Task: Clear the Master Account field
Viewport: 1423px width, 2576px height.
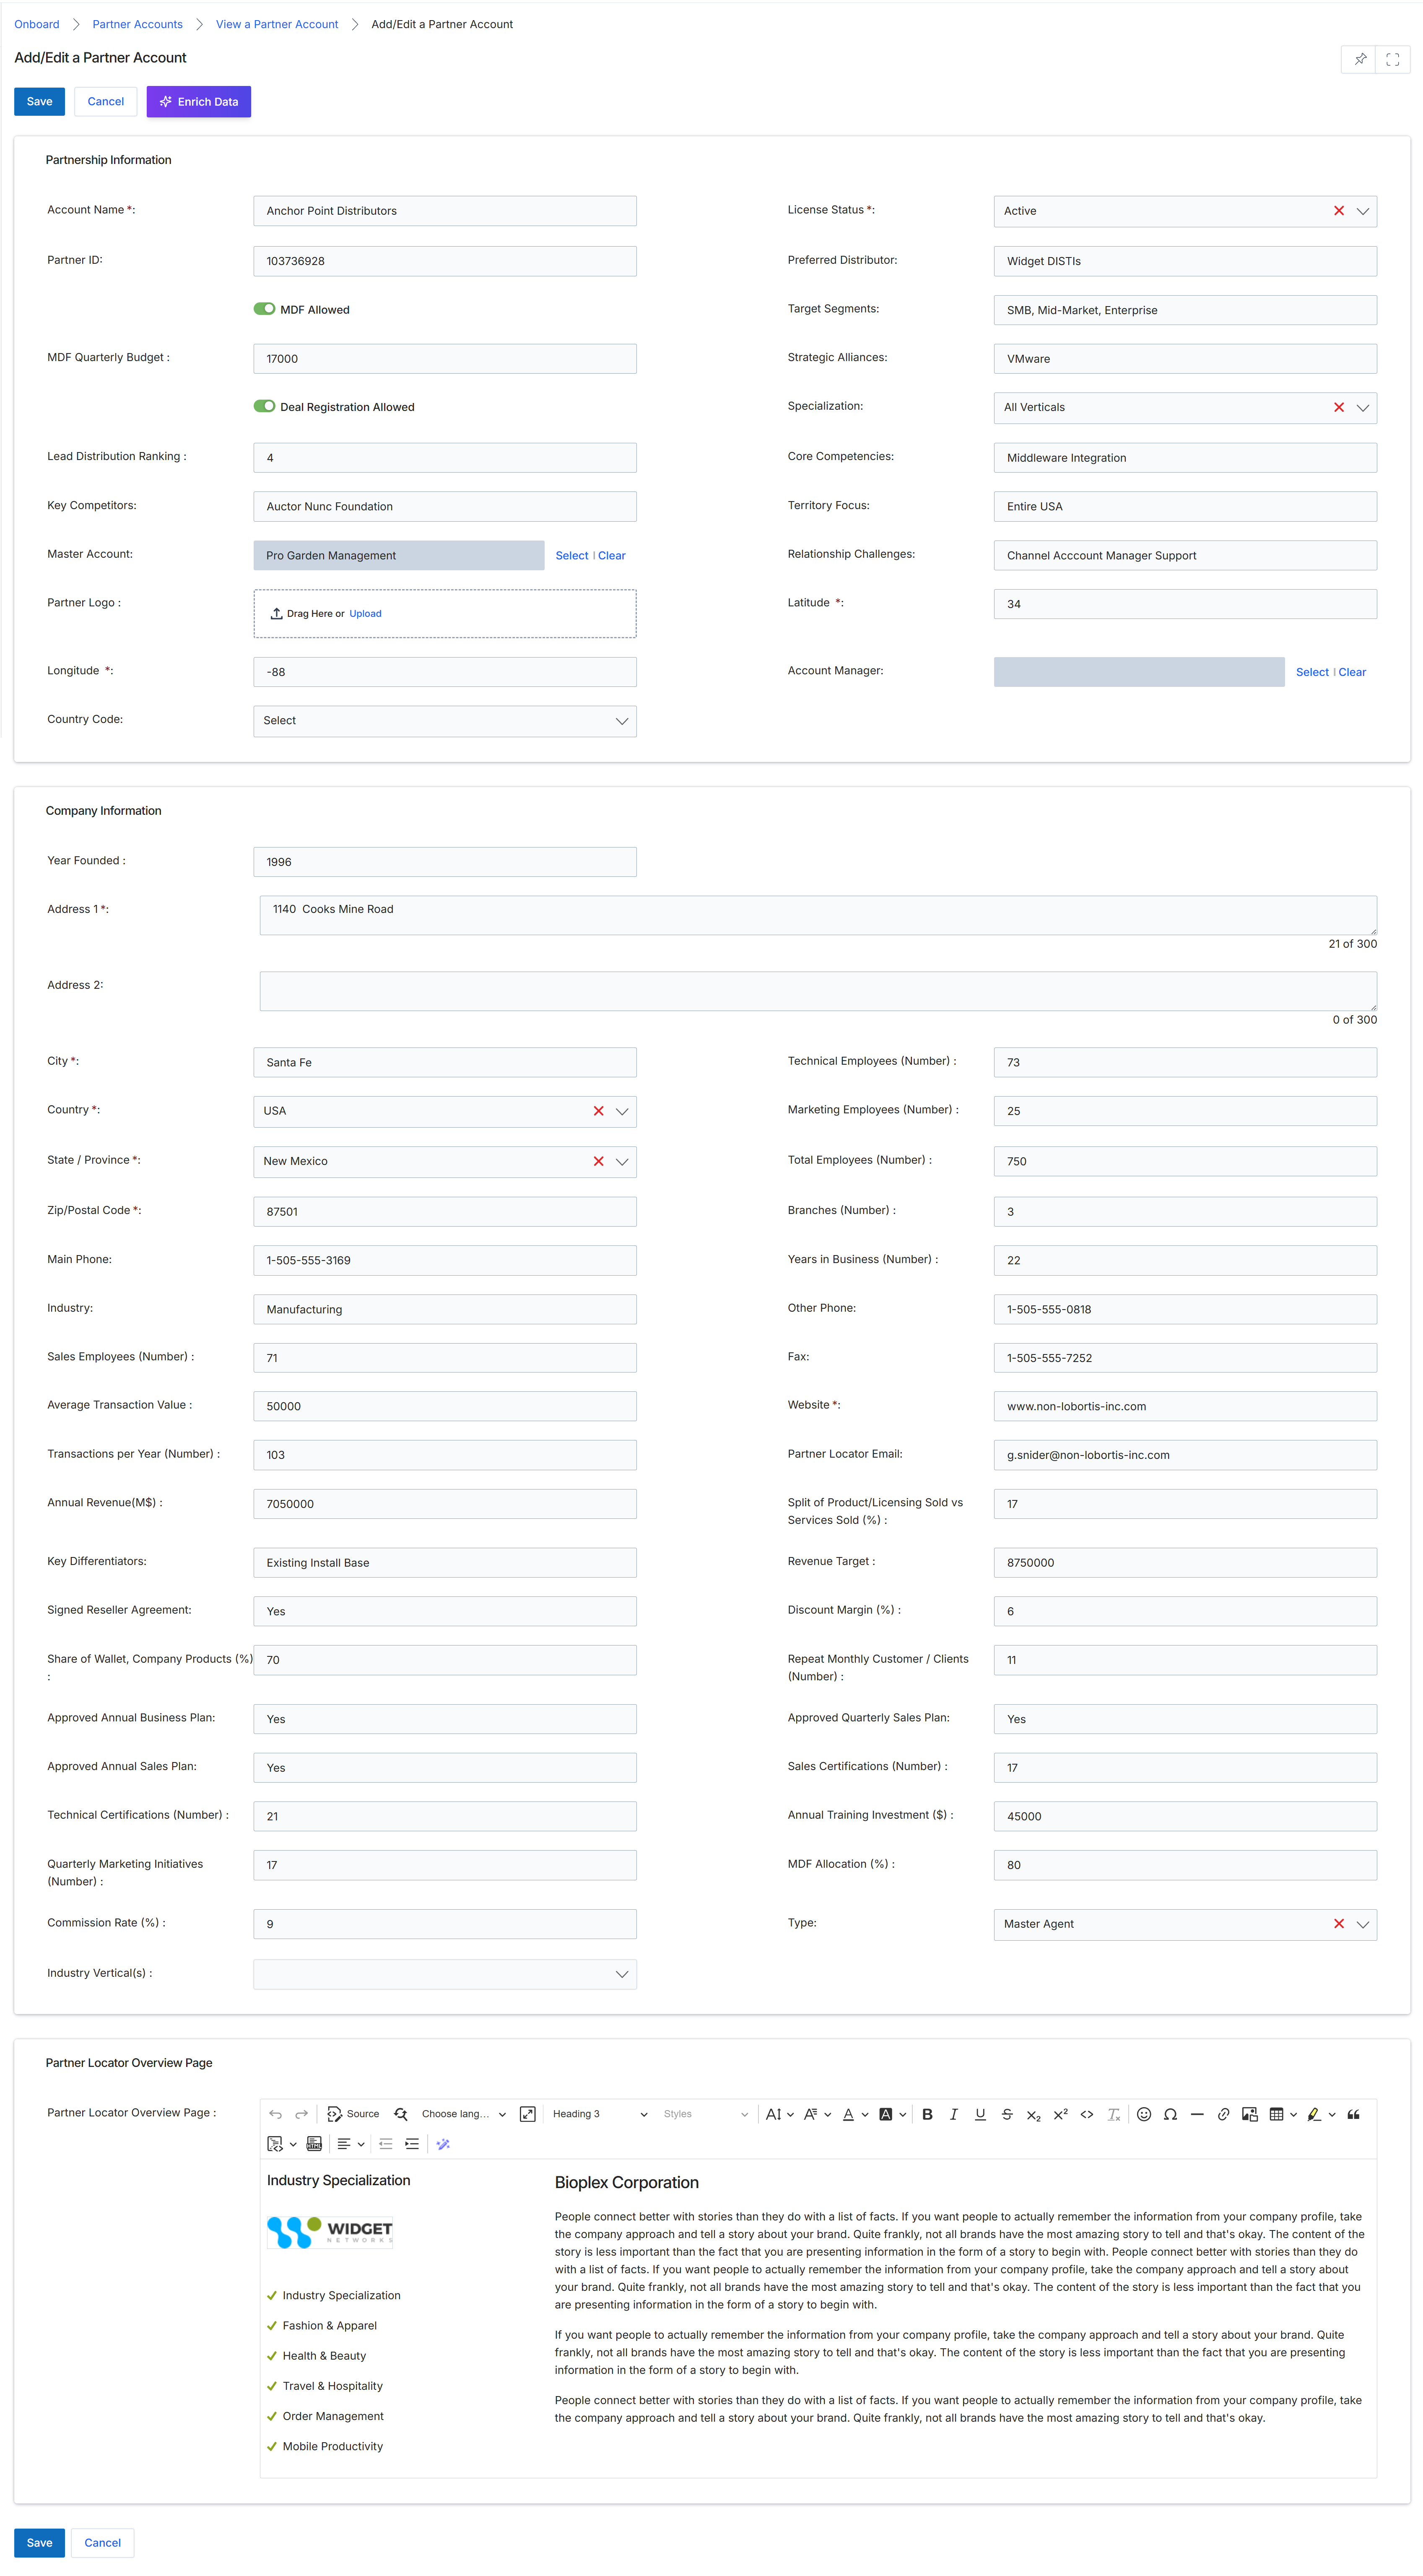Action: (612, 555)
